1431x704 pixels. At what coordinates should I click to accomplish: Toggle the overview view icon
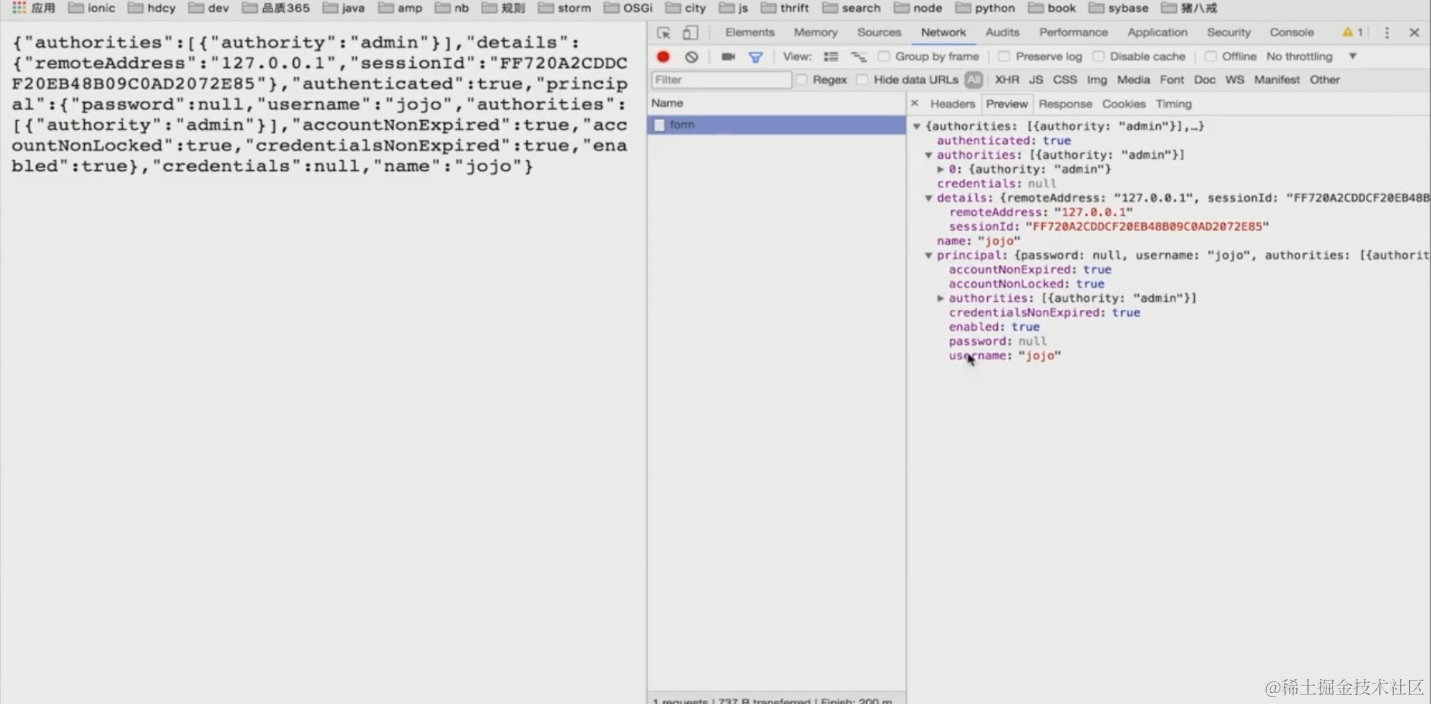click(858, 57)
